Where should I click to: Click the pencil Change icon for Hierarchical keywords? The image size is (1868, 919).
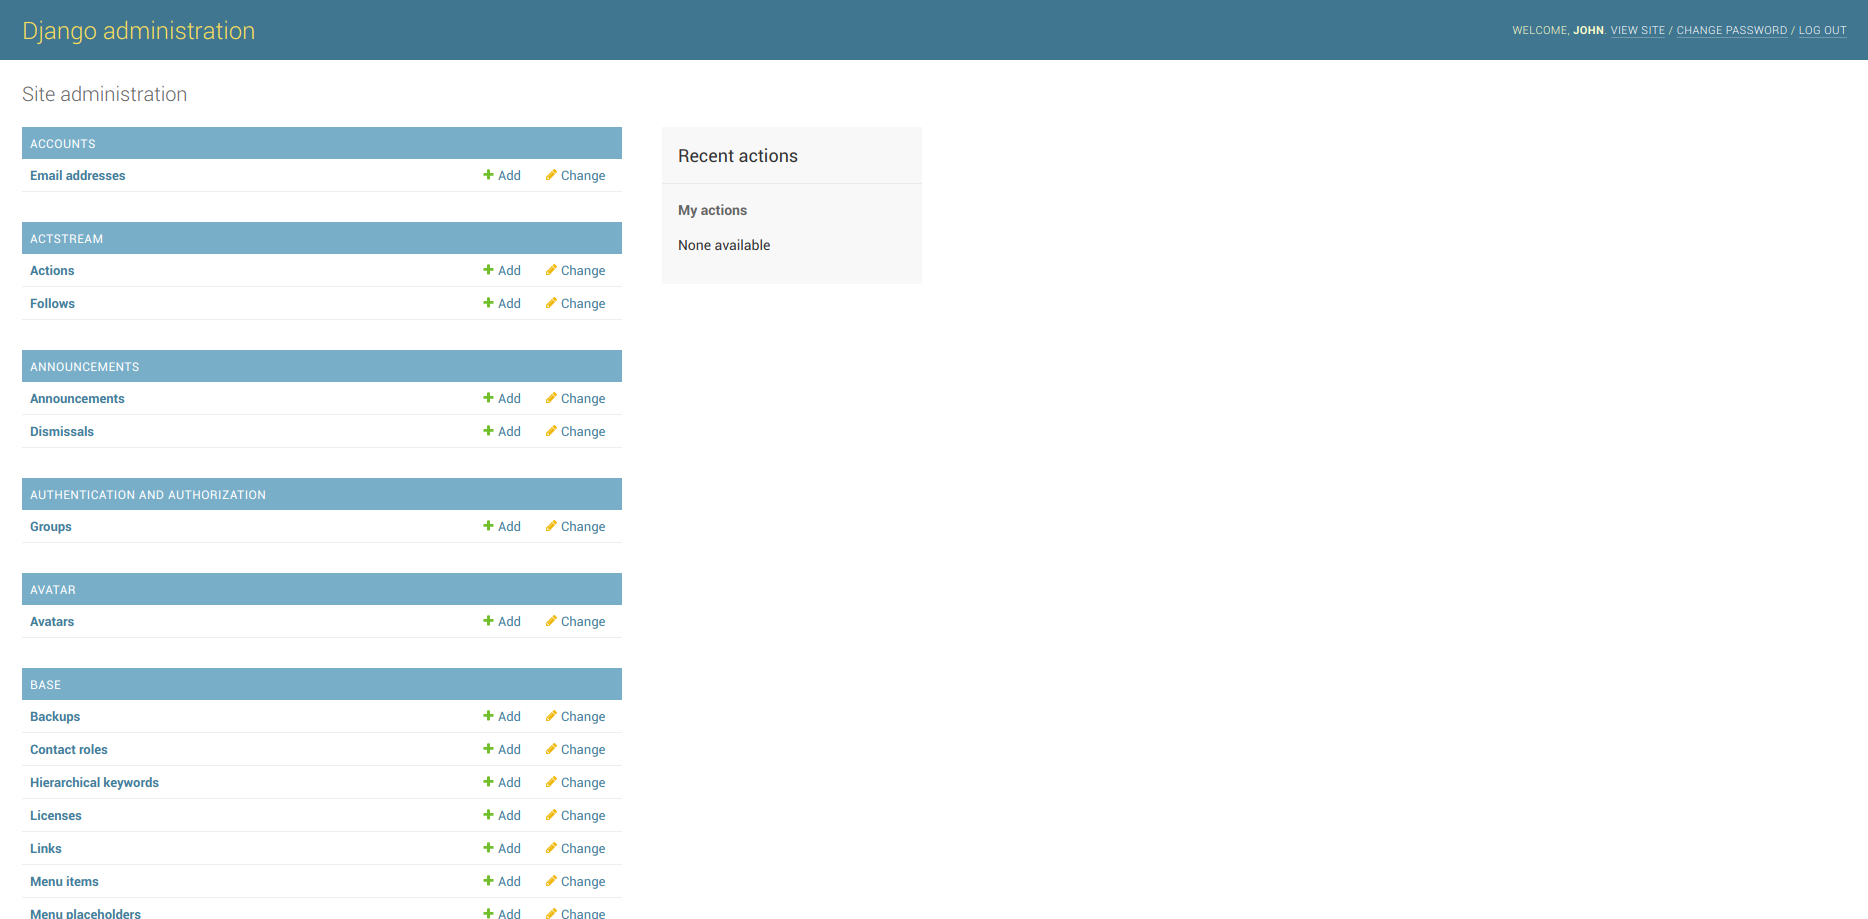[551, 782]
